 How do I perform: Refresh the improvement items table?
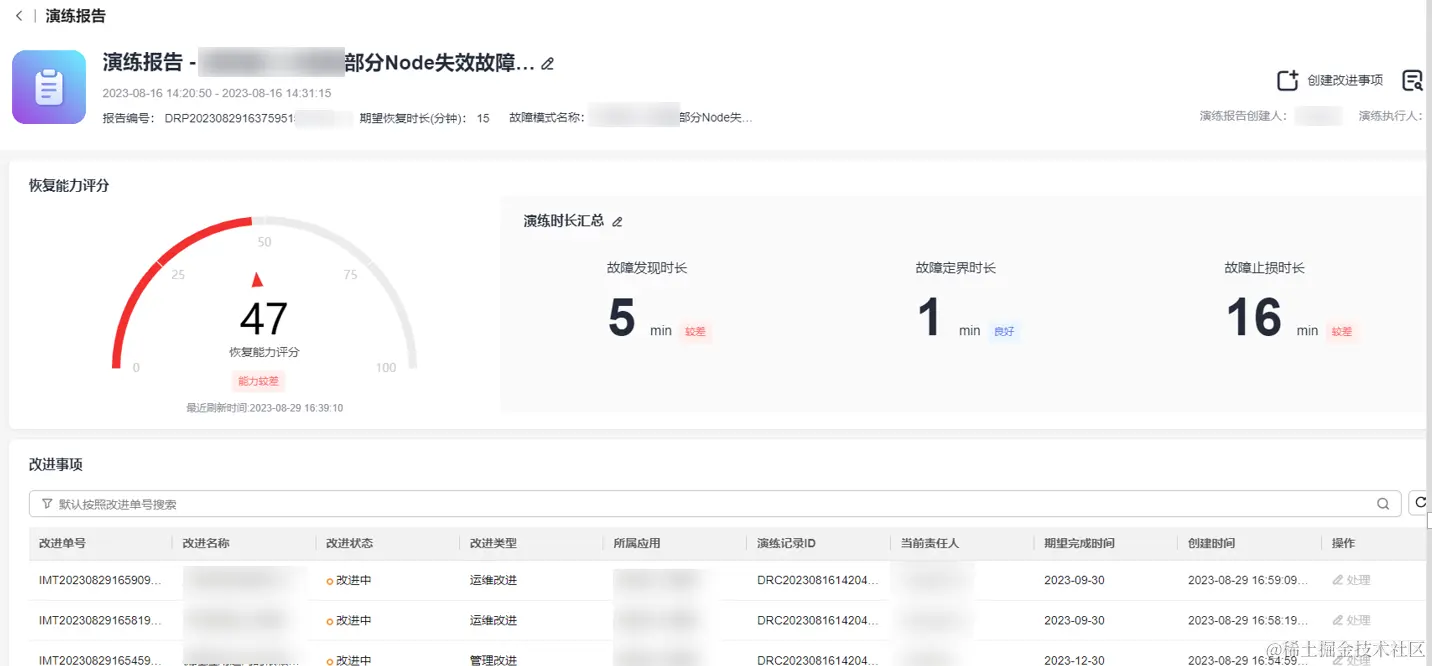1419,503
